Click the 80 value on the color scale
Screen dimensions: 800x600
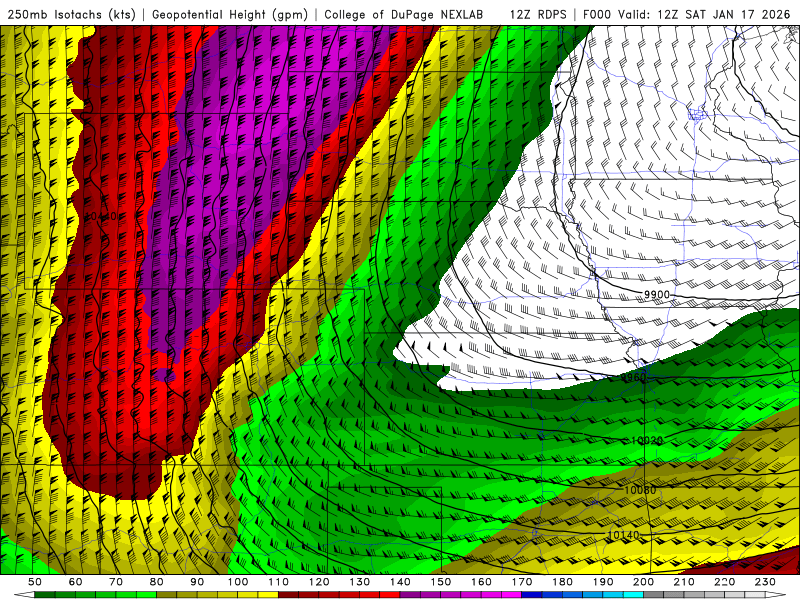tap(157, 582)
